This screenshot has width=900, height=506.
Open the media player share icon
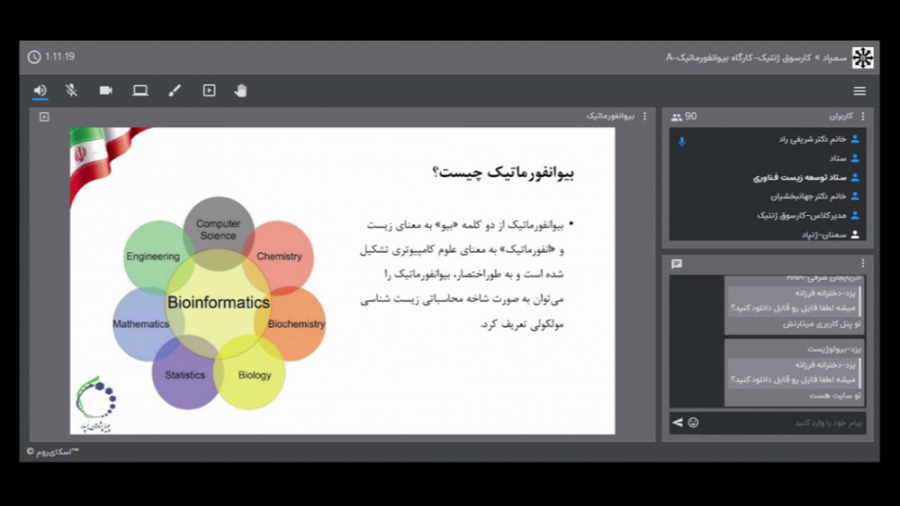(x=209, y=91)
